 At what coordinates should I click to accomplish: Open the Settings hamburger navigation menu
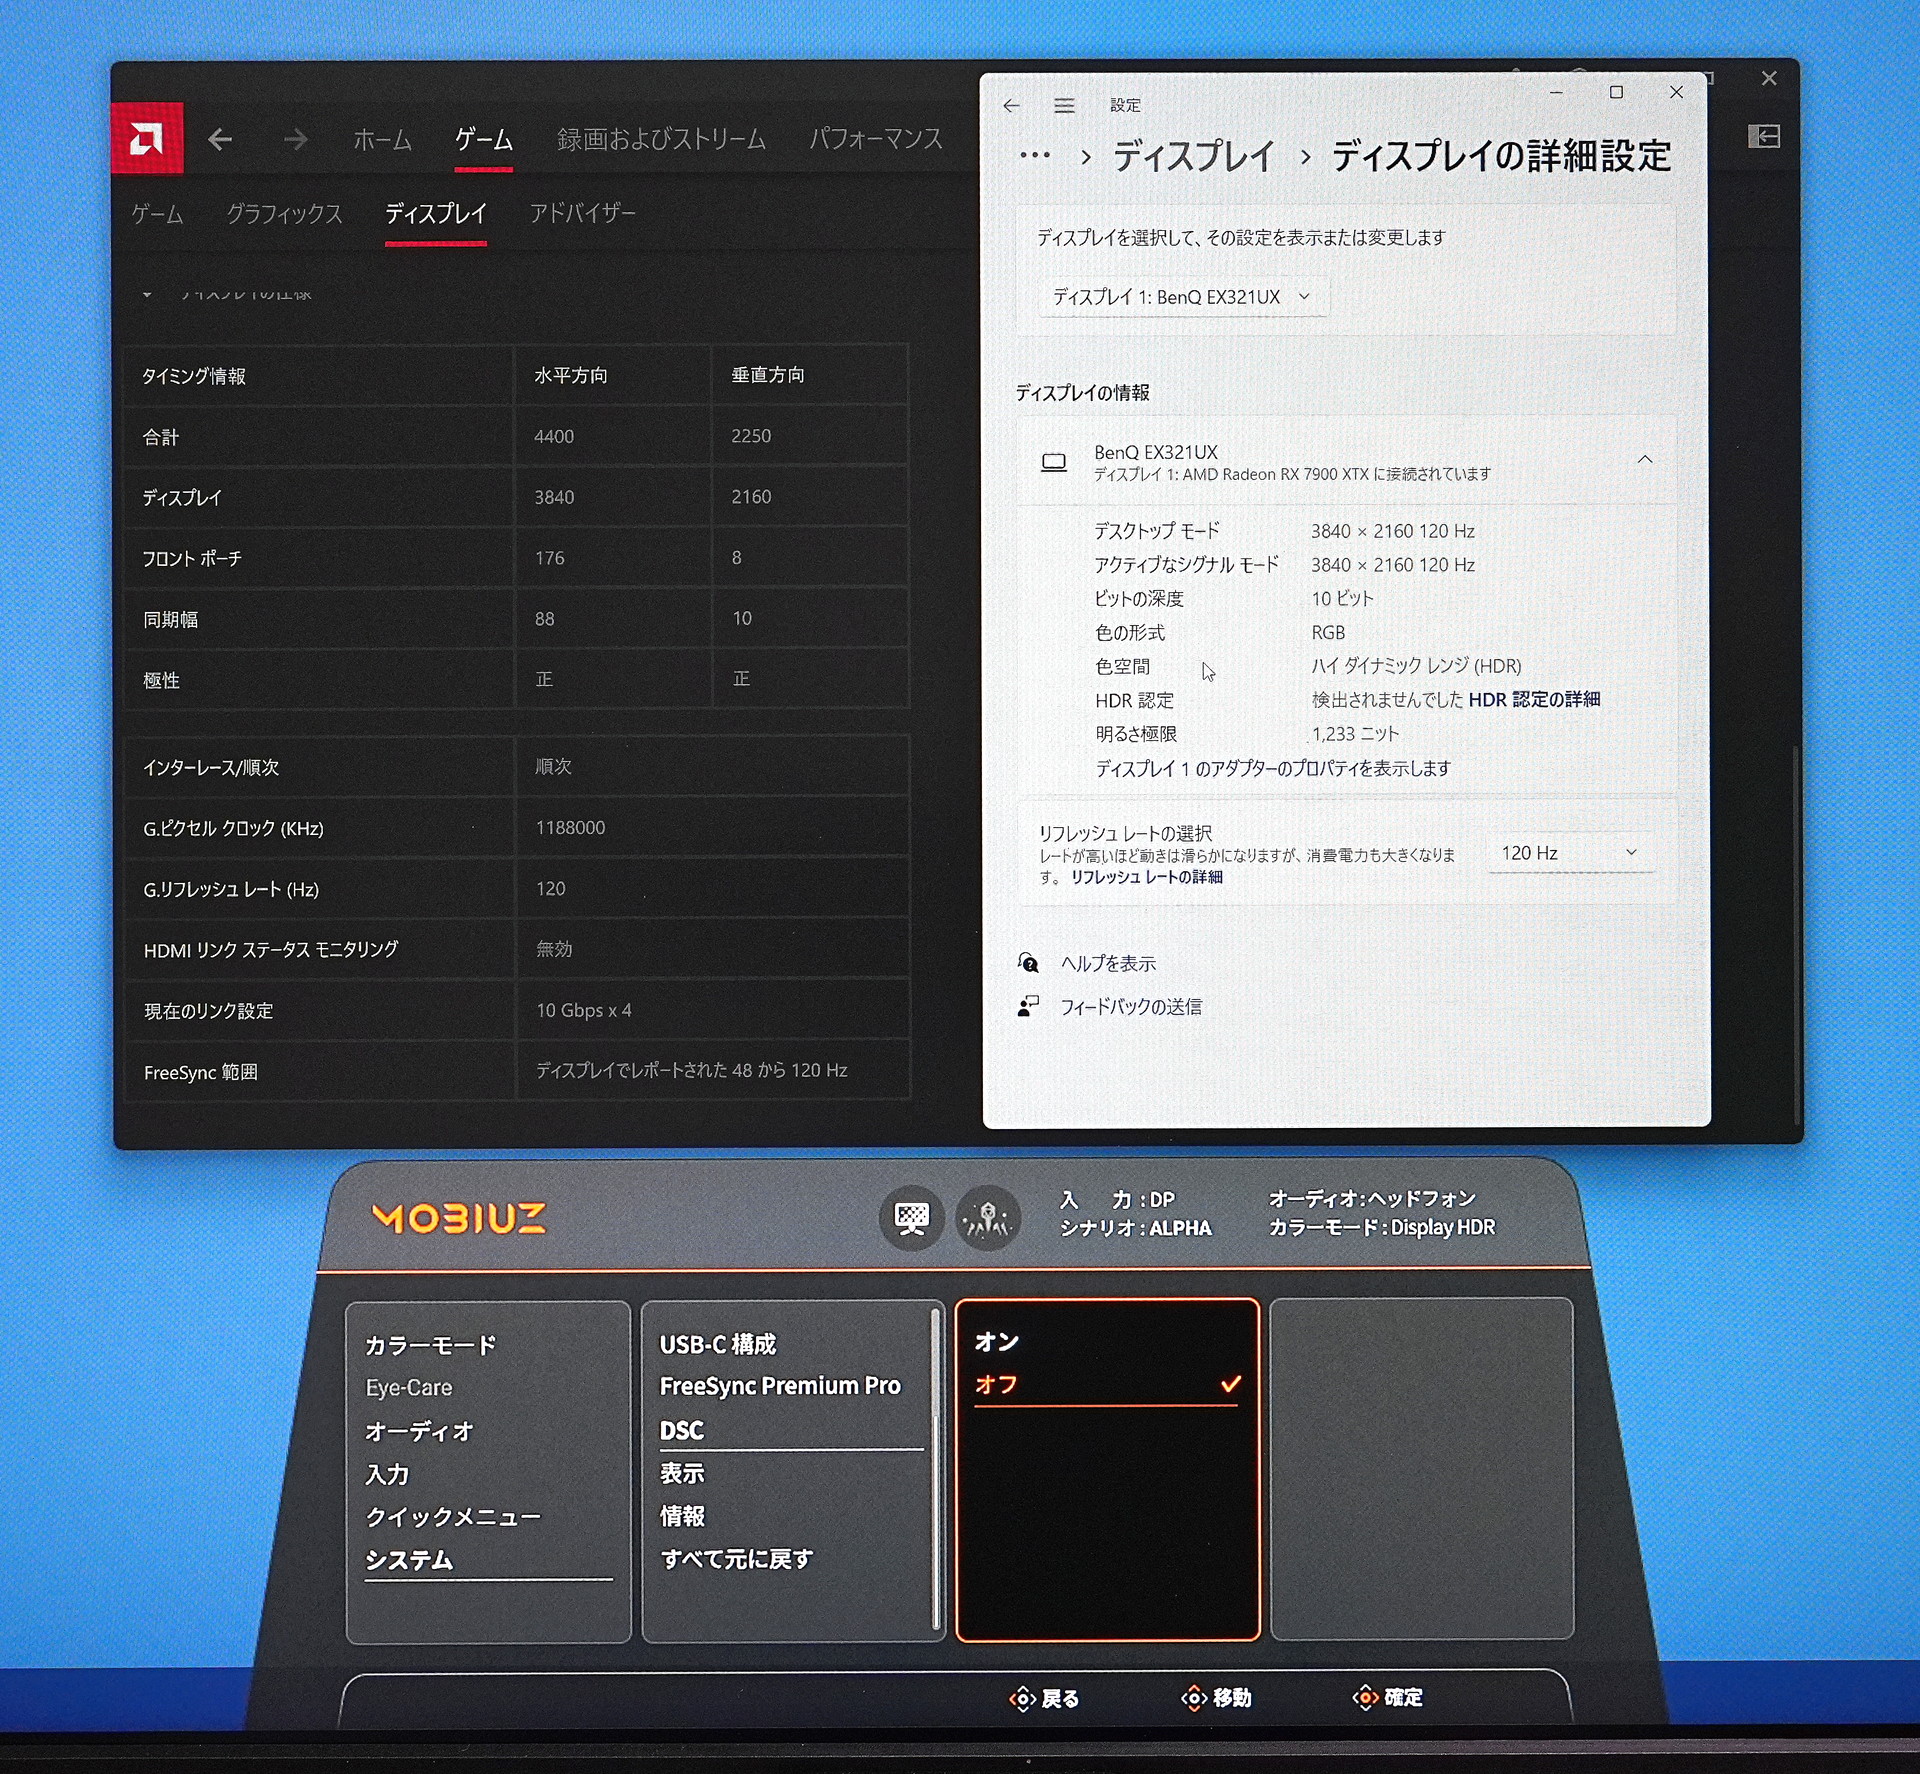1064,105
